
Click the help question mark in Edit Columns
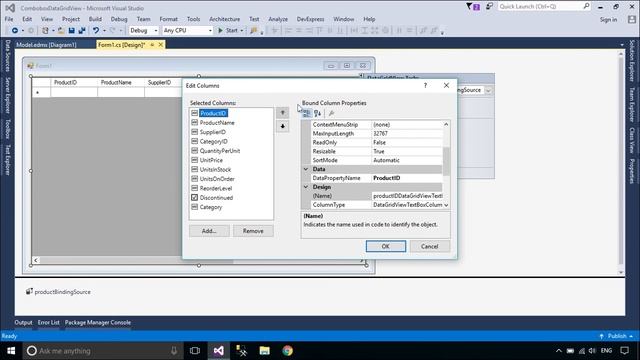[x=425, y=85]
